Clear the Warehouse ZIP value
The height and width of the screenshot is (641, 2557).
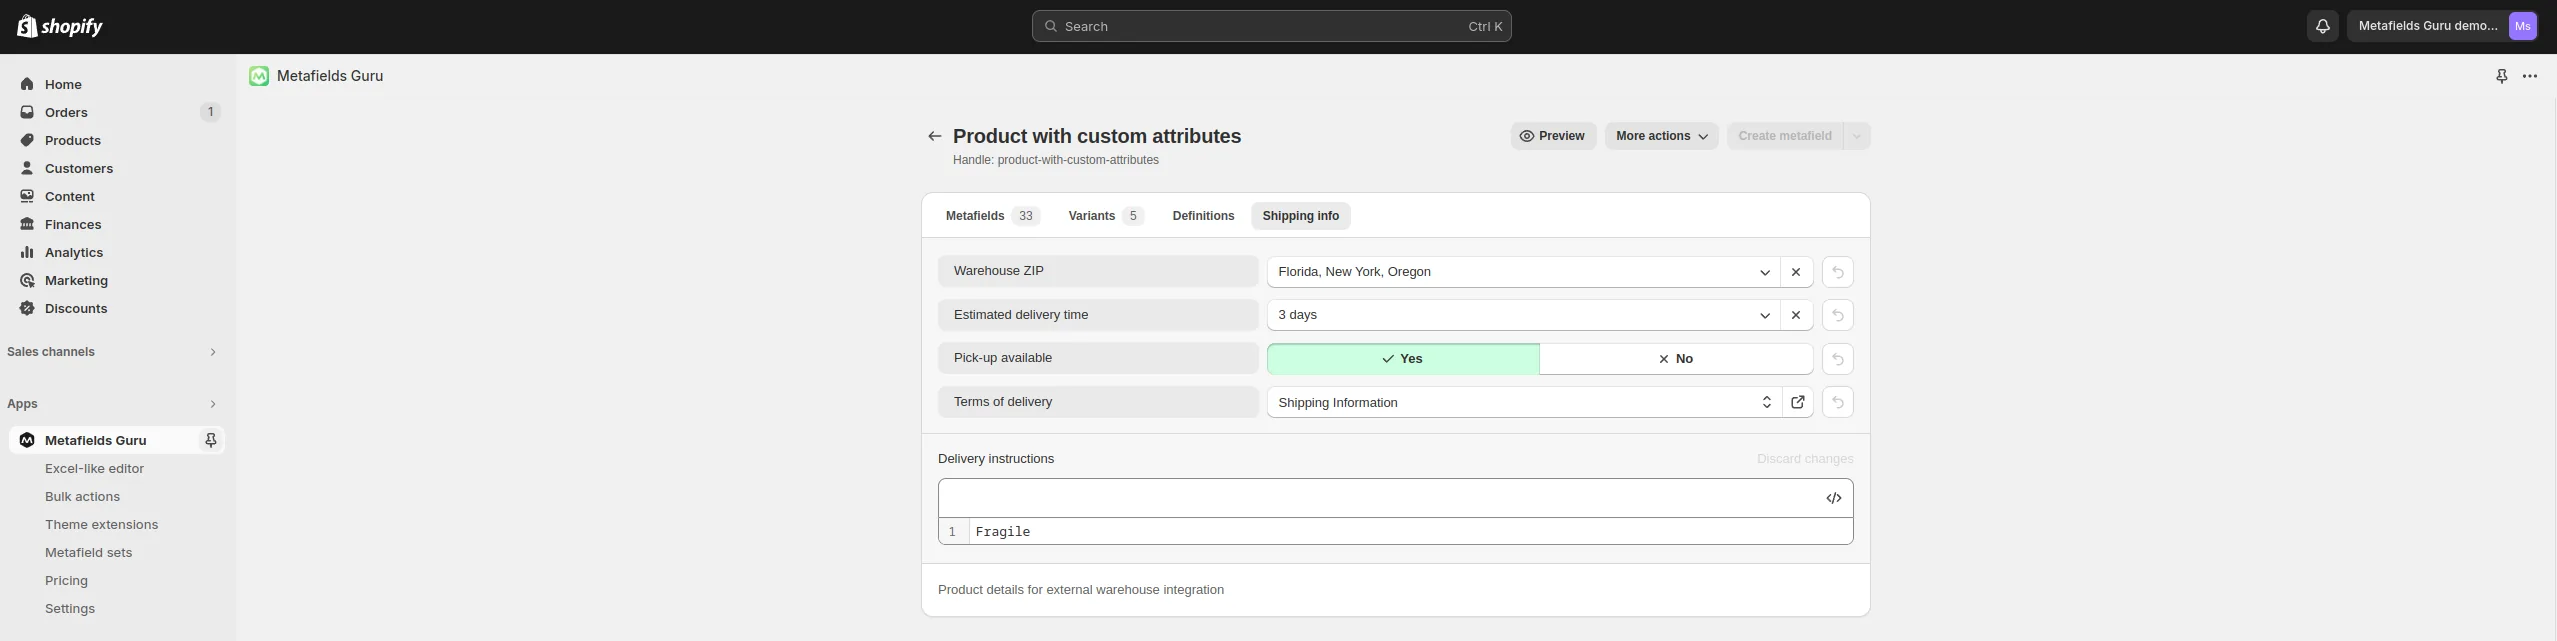click(x=1796, y=272)
